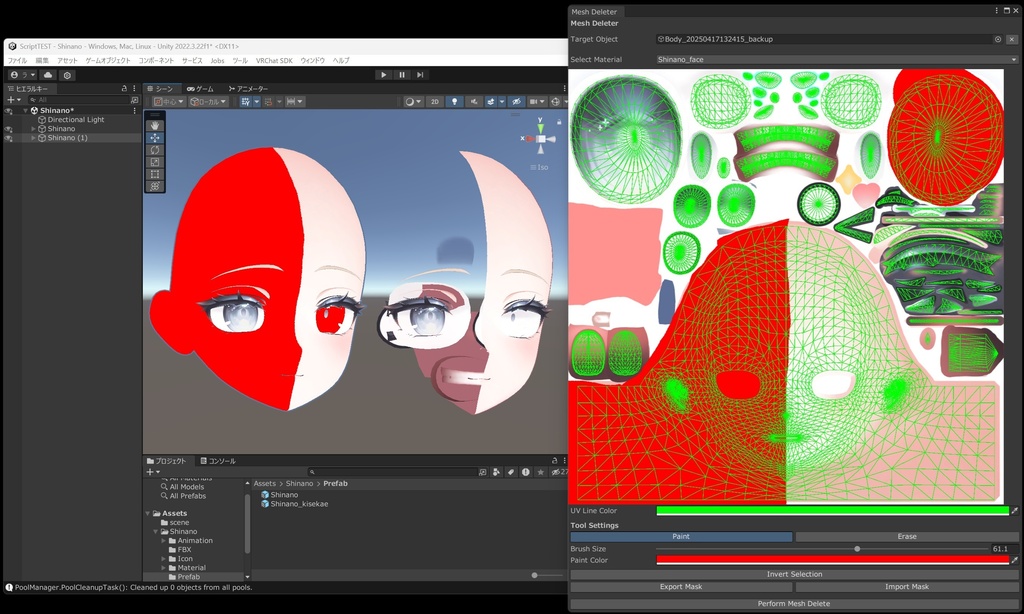Toggle Hierarchy panel lock
Viewport: 1024px width, 614px height.
pyautogui.click(x=124, y=88)
